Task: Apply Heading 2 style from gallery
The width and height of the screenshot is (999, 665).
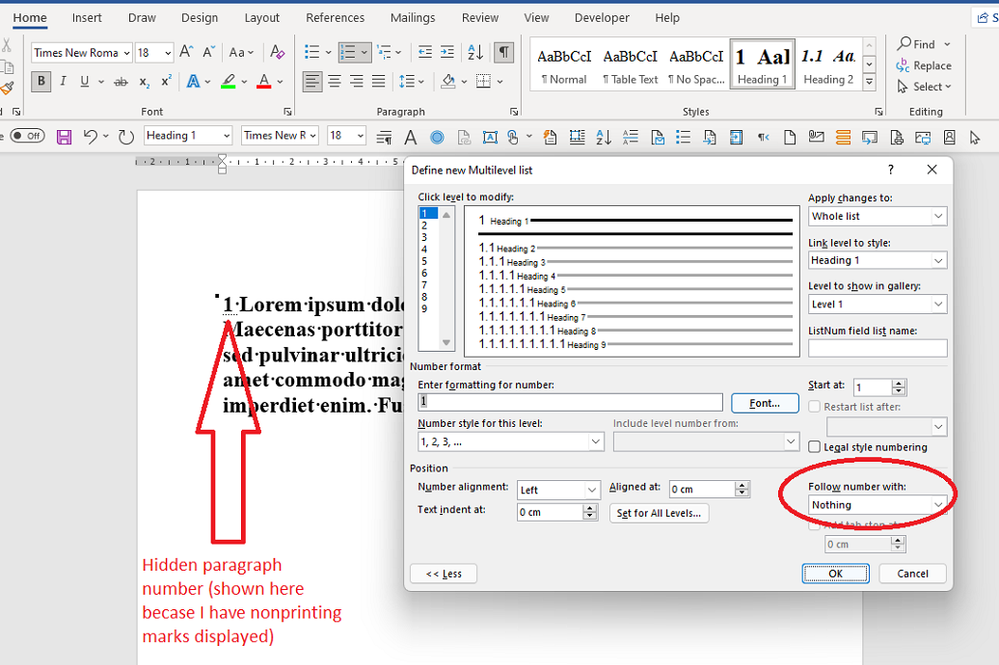Action: 828,65
